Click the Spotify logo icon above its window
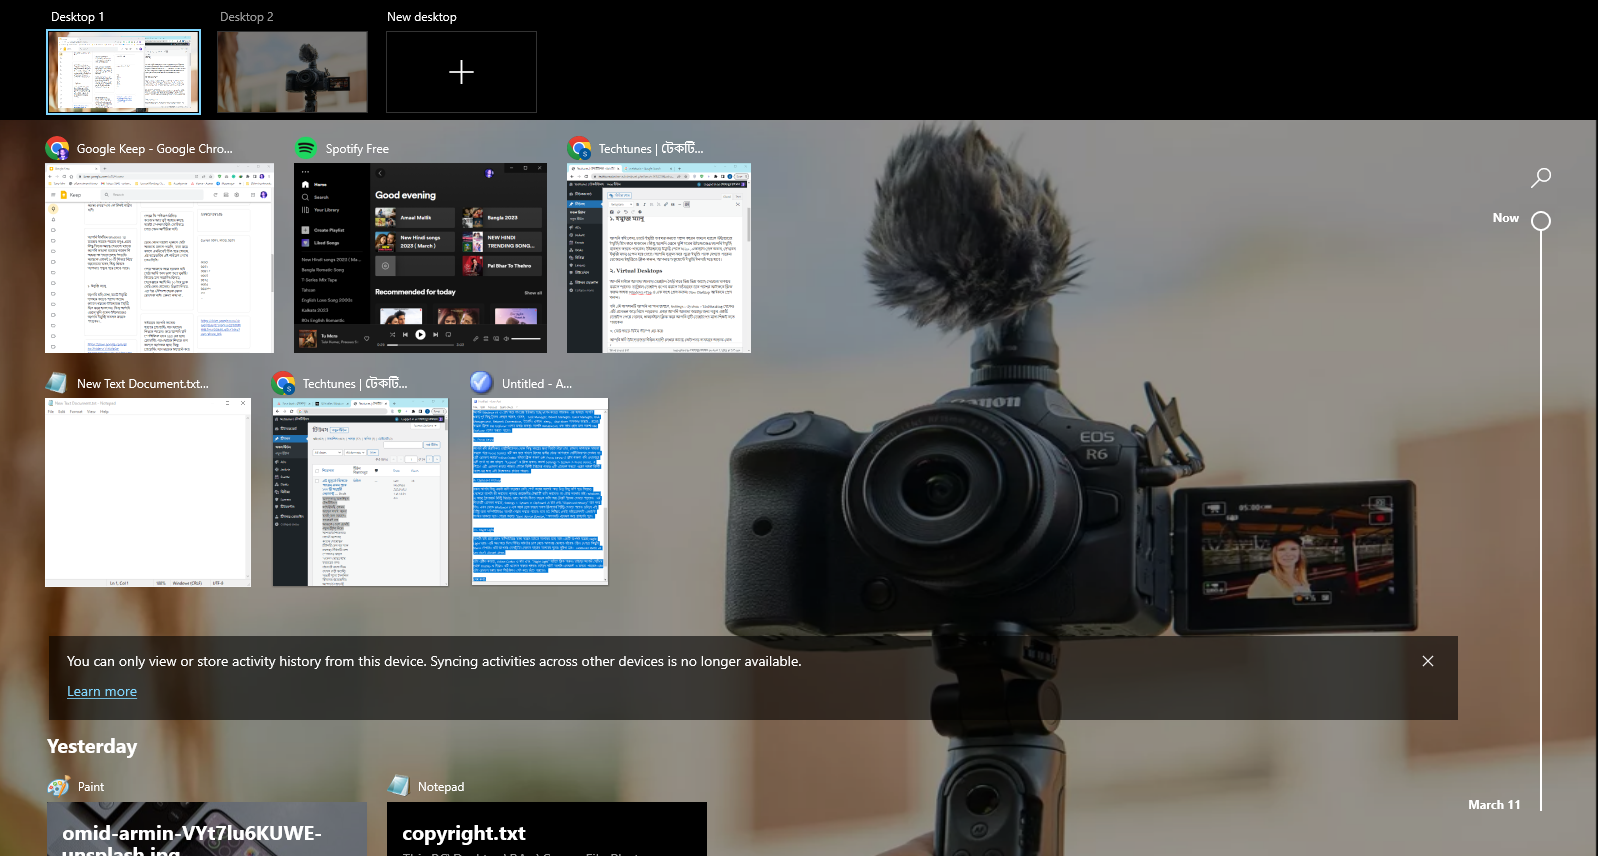The image size is (1598, 856). tap(306, 148)
